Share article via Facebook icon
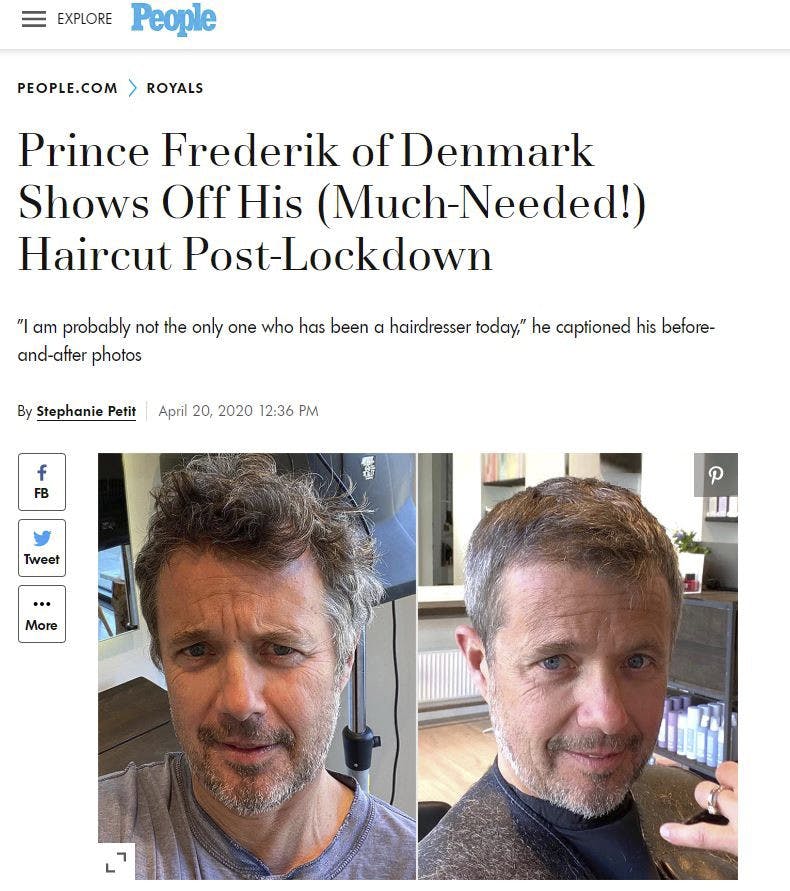 tap(41, 473)
